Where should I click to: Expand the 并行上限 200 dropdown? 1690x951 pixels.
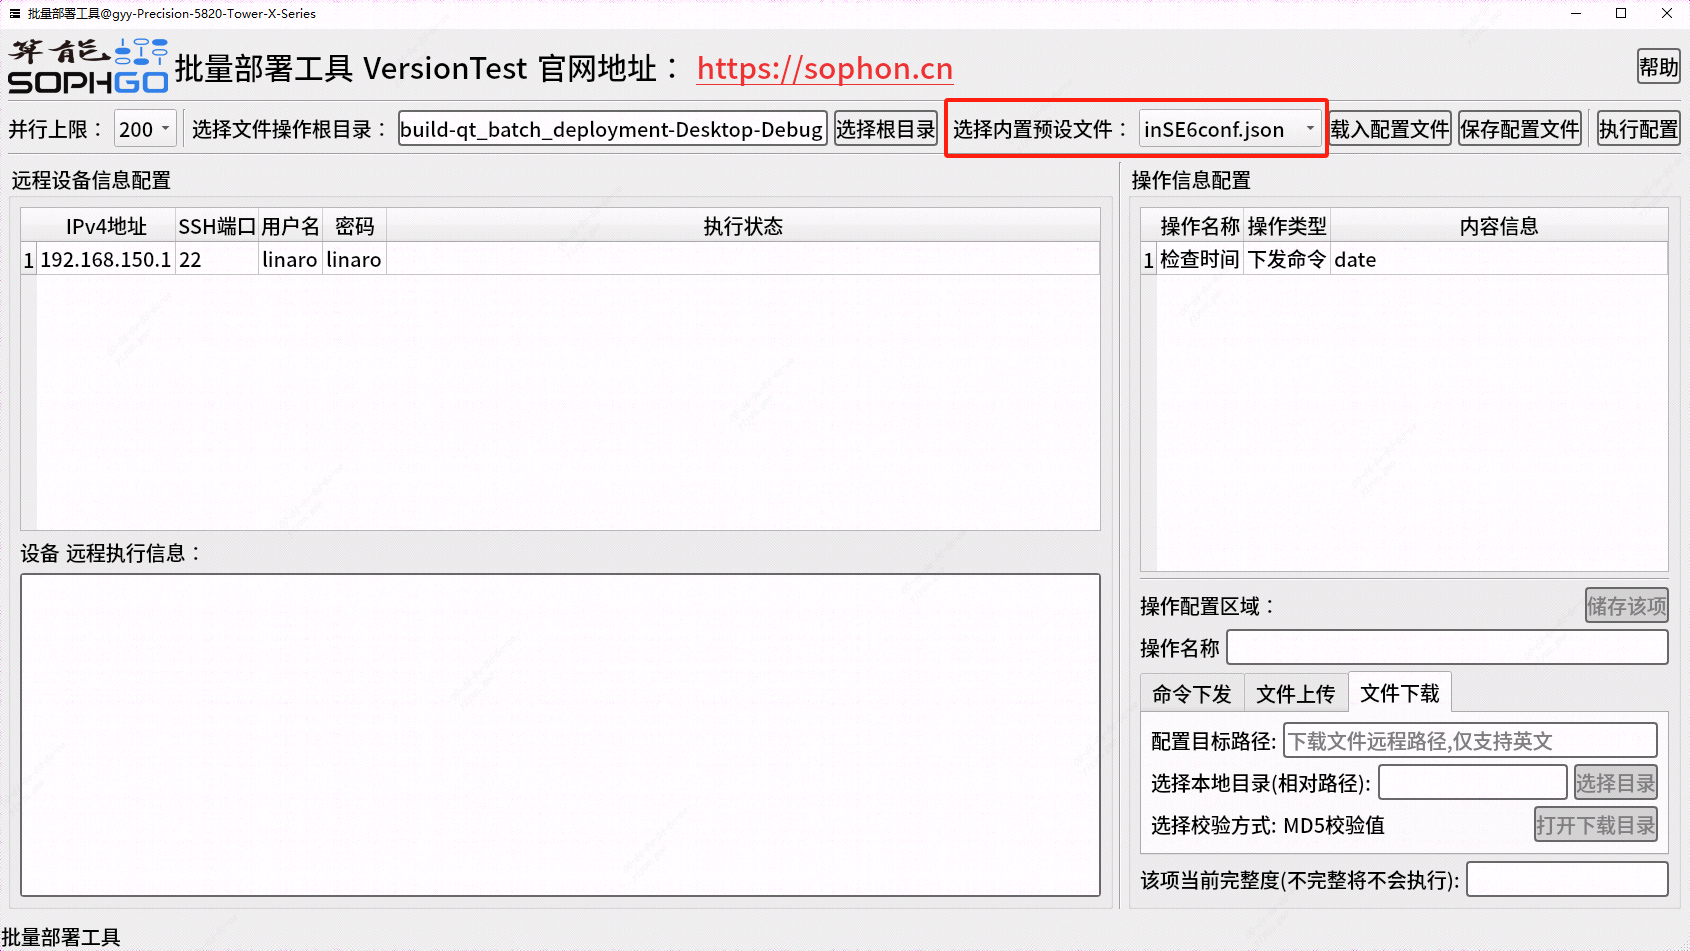[x=145, y=129]
